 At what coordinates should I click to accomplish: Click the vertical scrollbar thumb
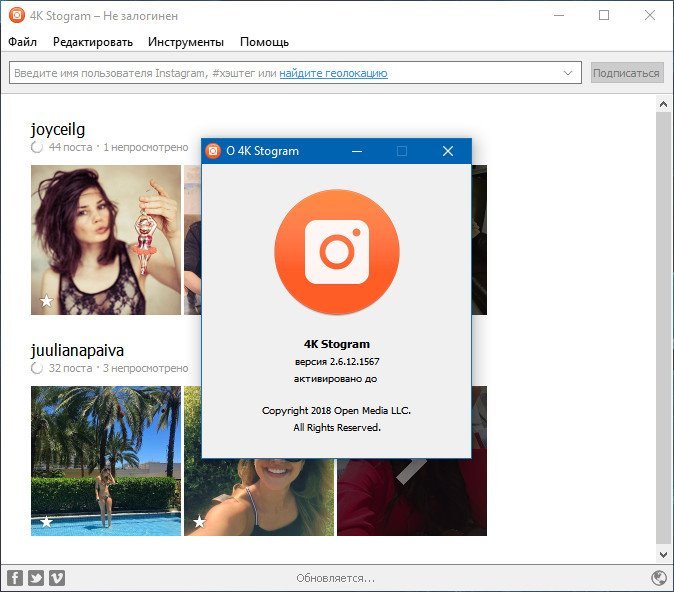[663, 327]
